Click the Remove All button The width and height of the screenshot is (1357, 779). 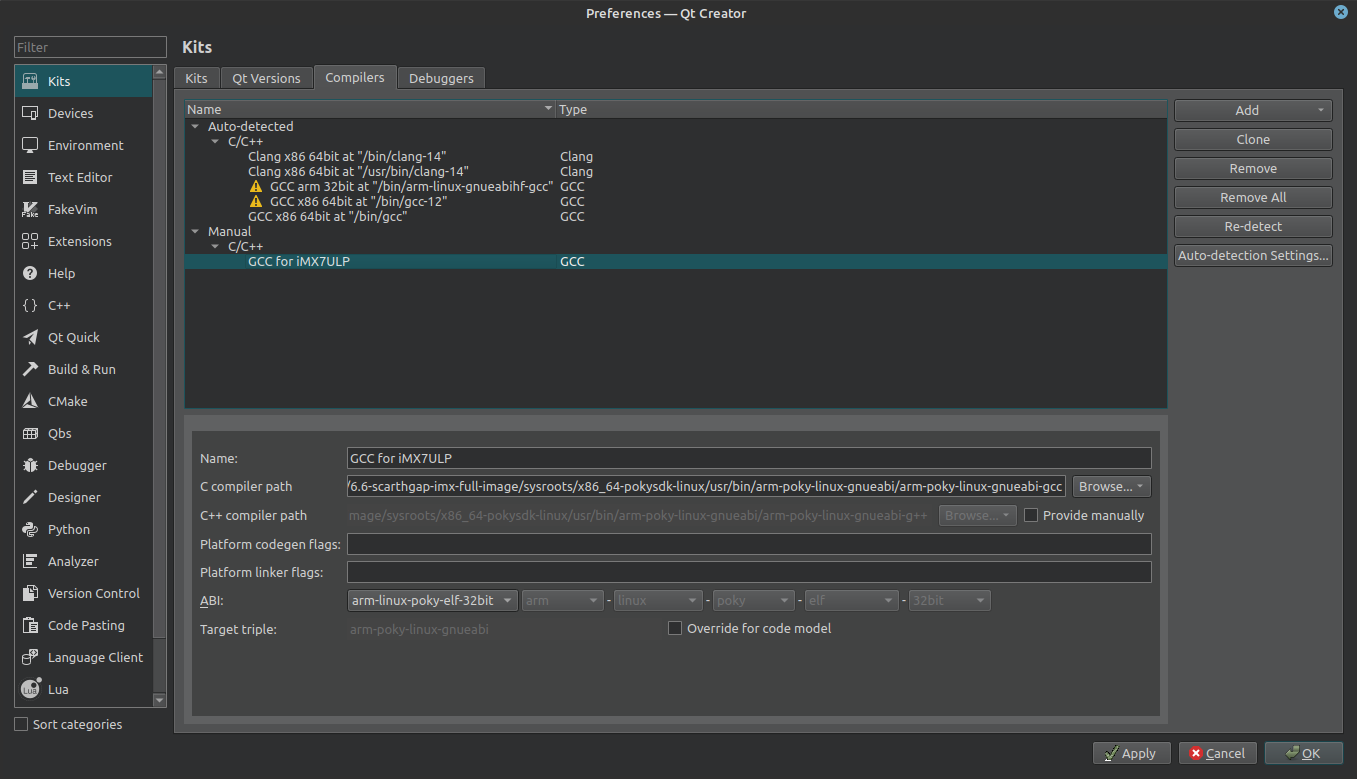tap(1253, 197)
